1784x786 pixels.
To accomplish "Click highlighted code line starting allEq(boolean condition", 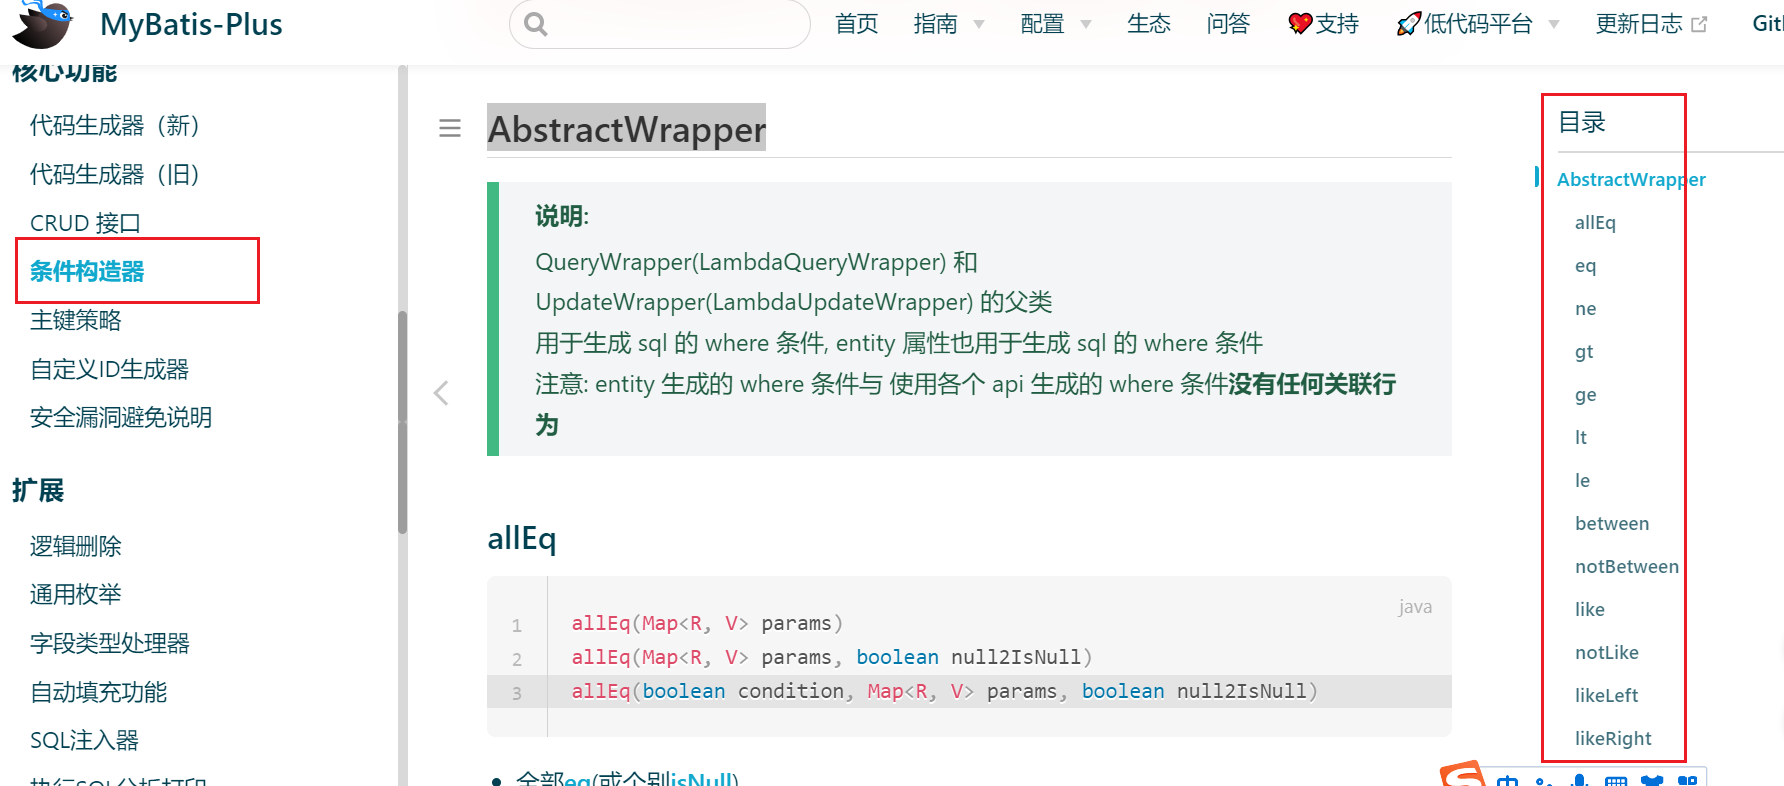I will tap(944, 691).
